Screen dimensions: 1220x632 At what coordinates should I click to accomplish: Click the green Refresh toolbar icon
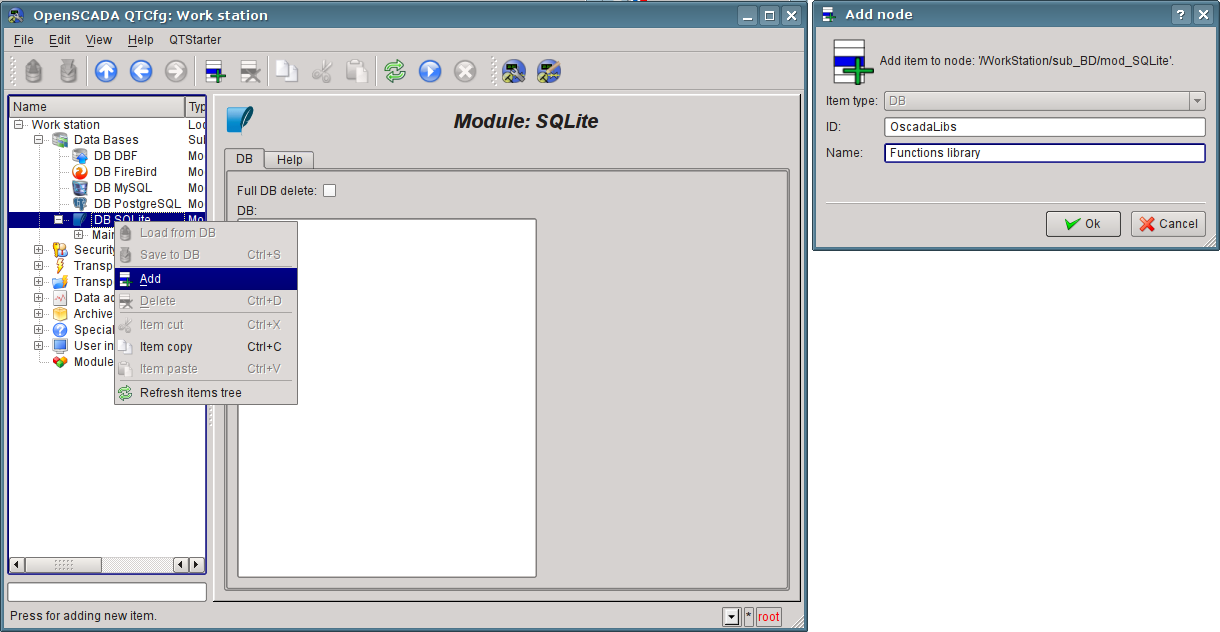(x=395, y=71)
